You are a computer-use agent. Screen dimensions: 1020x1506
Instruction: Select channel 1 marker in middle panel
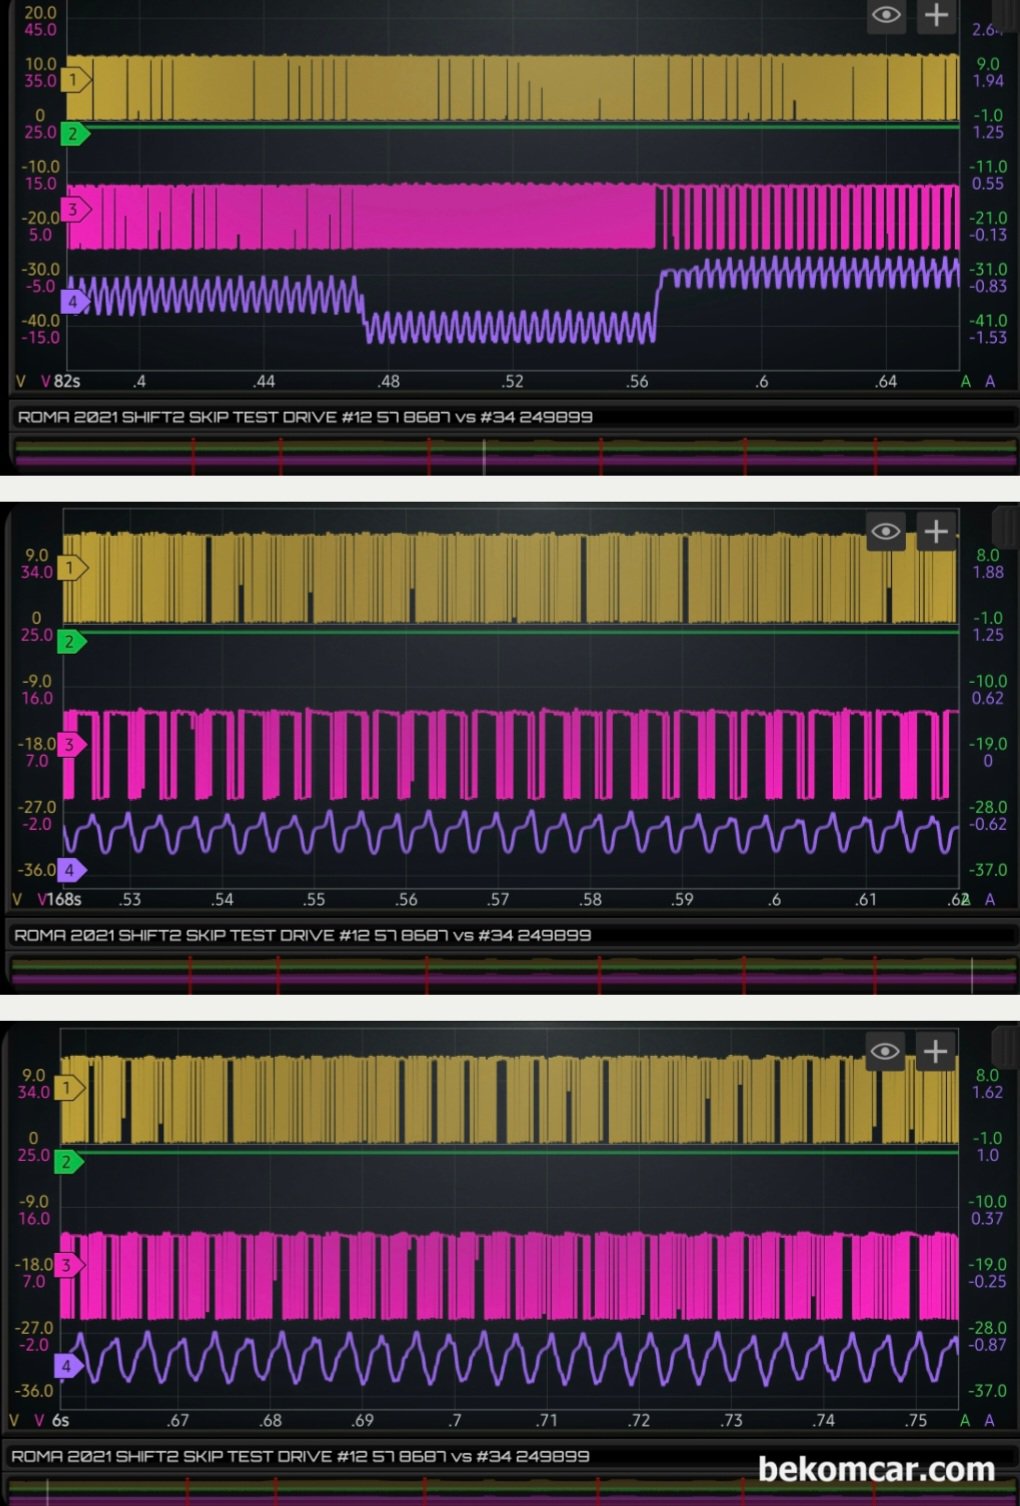pyautogui.click(x=73, y=568)
